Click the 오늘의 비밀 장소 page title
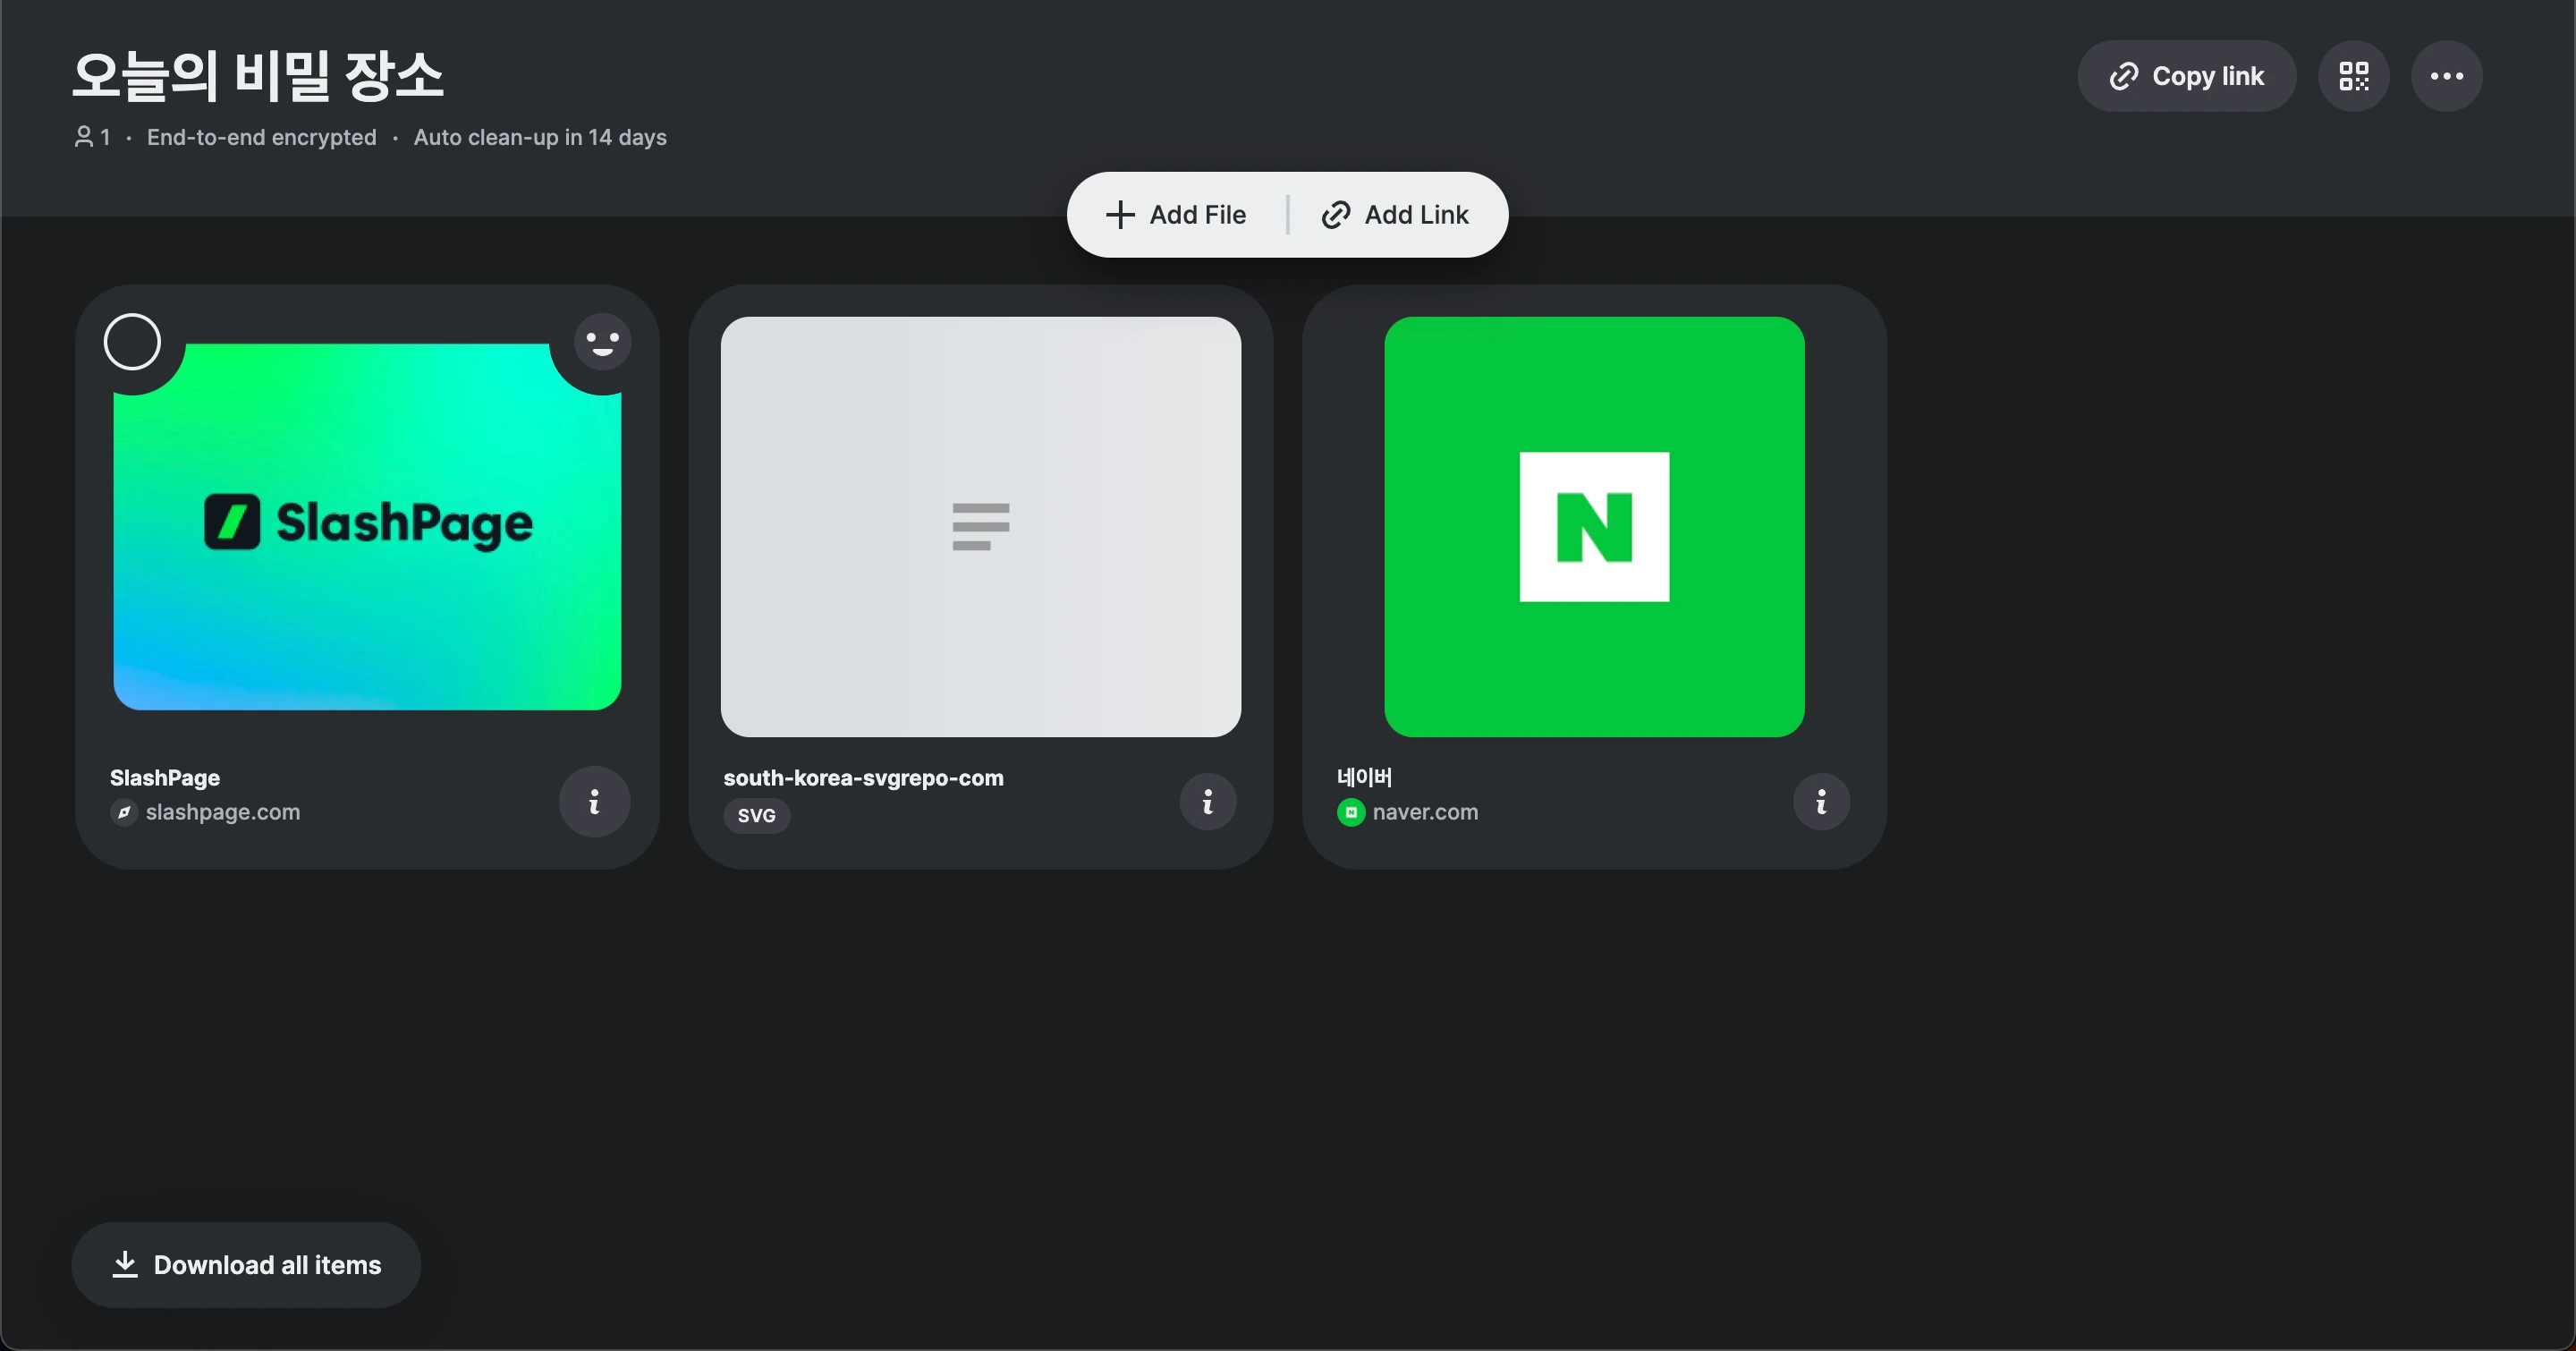 [258, 76]
